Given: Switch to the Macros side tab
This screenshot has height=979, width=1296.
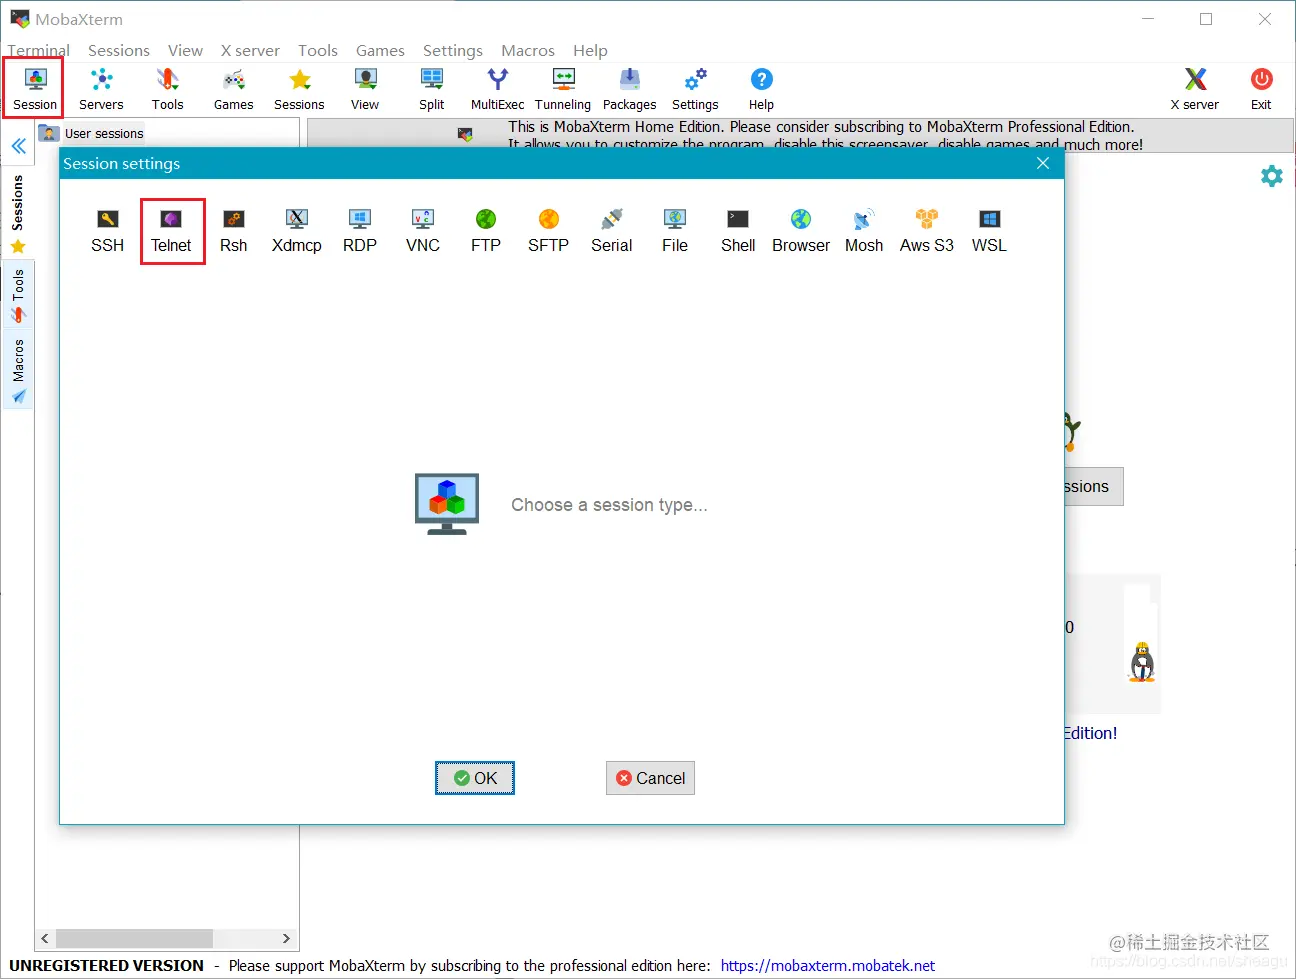Looking at the screenshot, I should (x=18, y=370).
